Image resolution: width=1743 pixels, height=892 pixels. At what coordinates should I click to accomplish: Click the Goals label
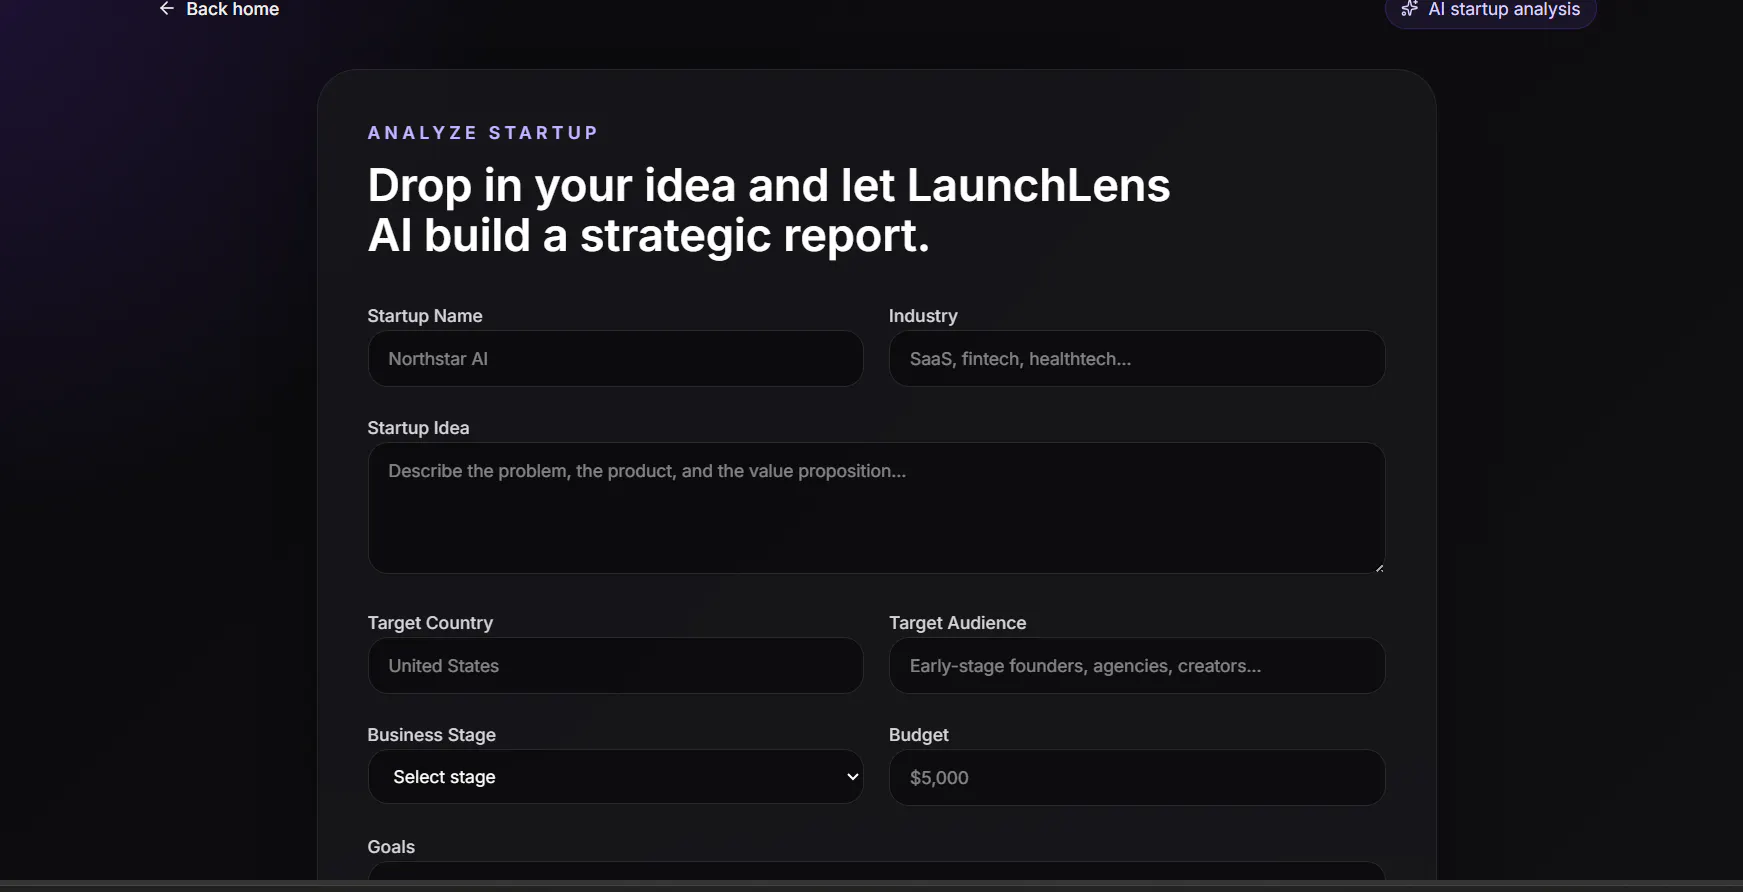tap(391, 847)
